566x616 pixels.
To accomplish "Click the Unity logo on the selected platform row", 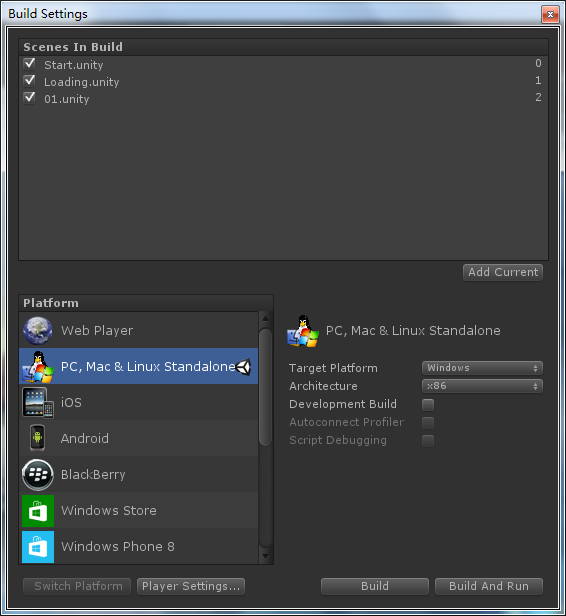I will (x=244, y=367).
